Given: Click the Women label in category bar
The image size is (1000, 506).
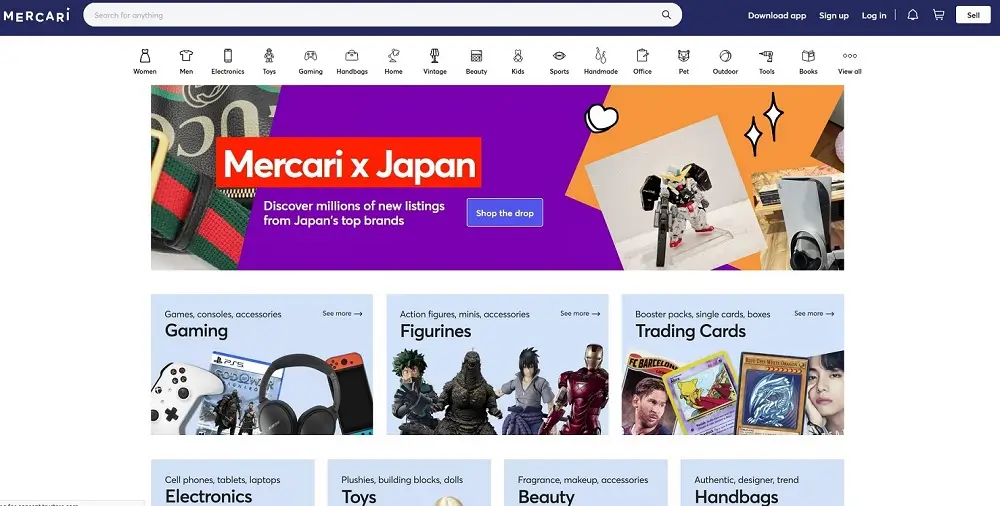Looking at the screenshot, I should (145, 71).
